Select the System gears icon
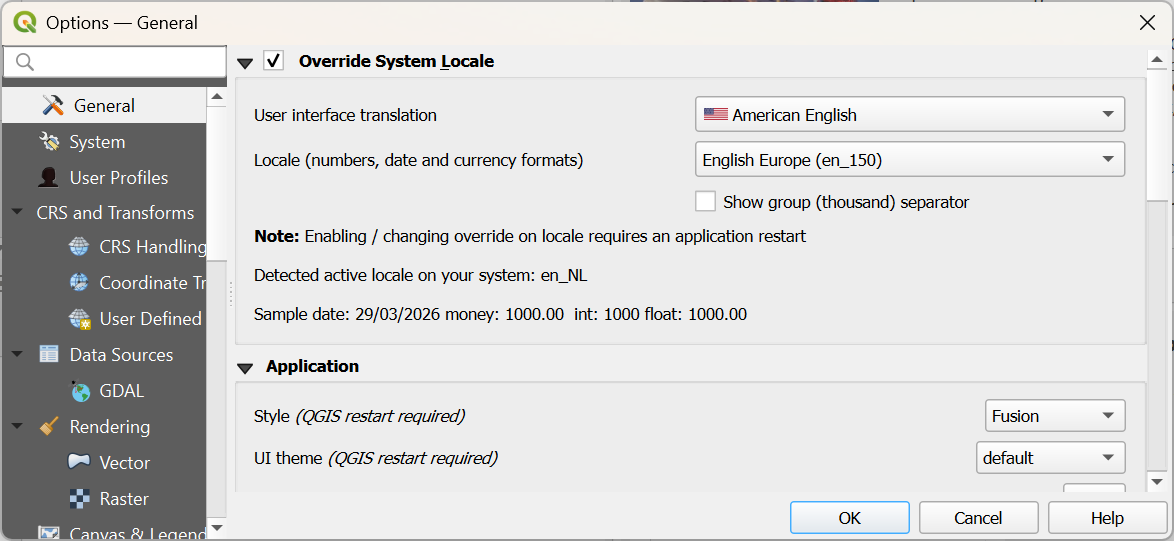 (x=49, y=142)
